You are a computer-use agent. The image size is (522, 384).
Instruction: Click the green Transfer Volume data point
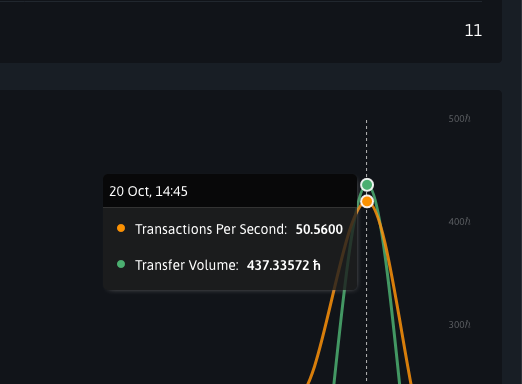(x=367, y=185)
